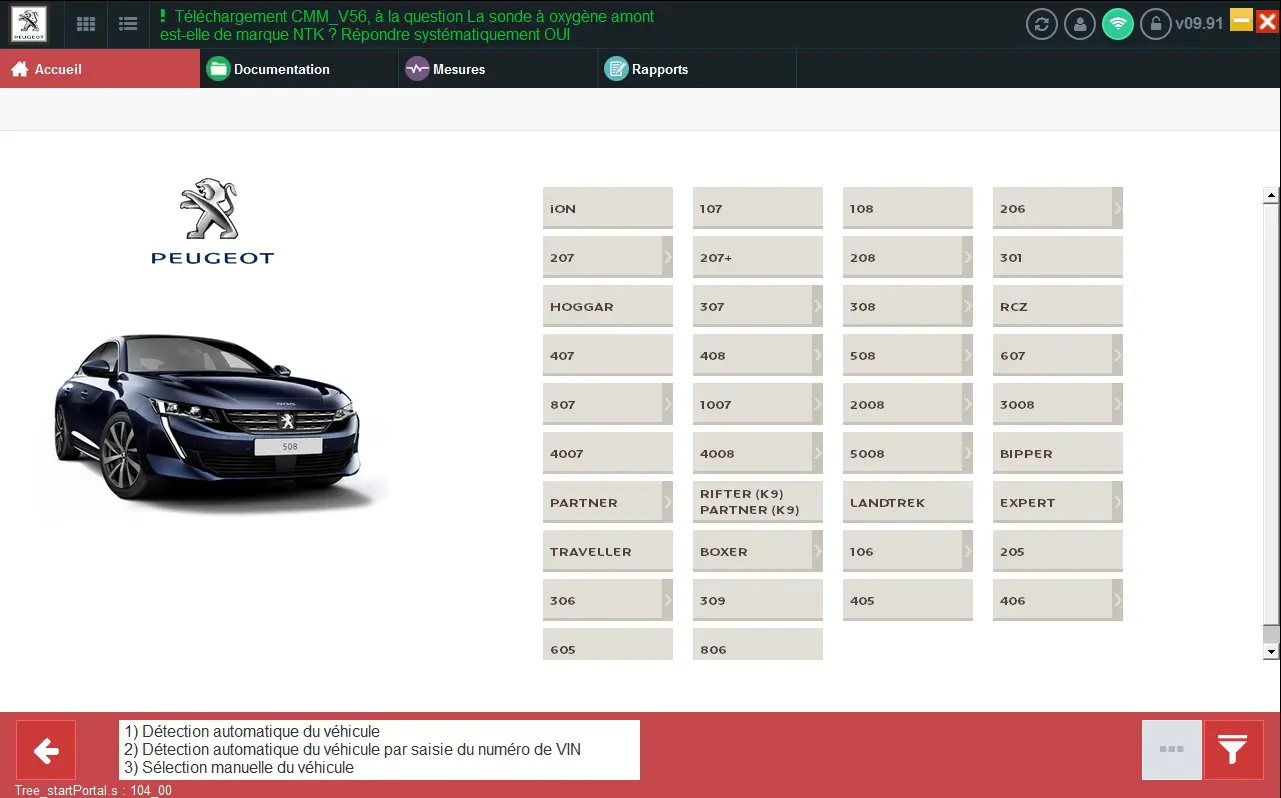Open the Rapports tab

659,69
